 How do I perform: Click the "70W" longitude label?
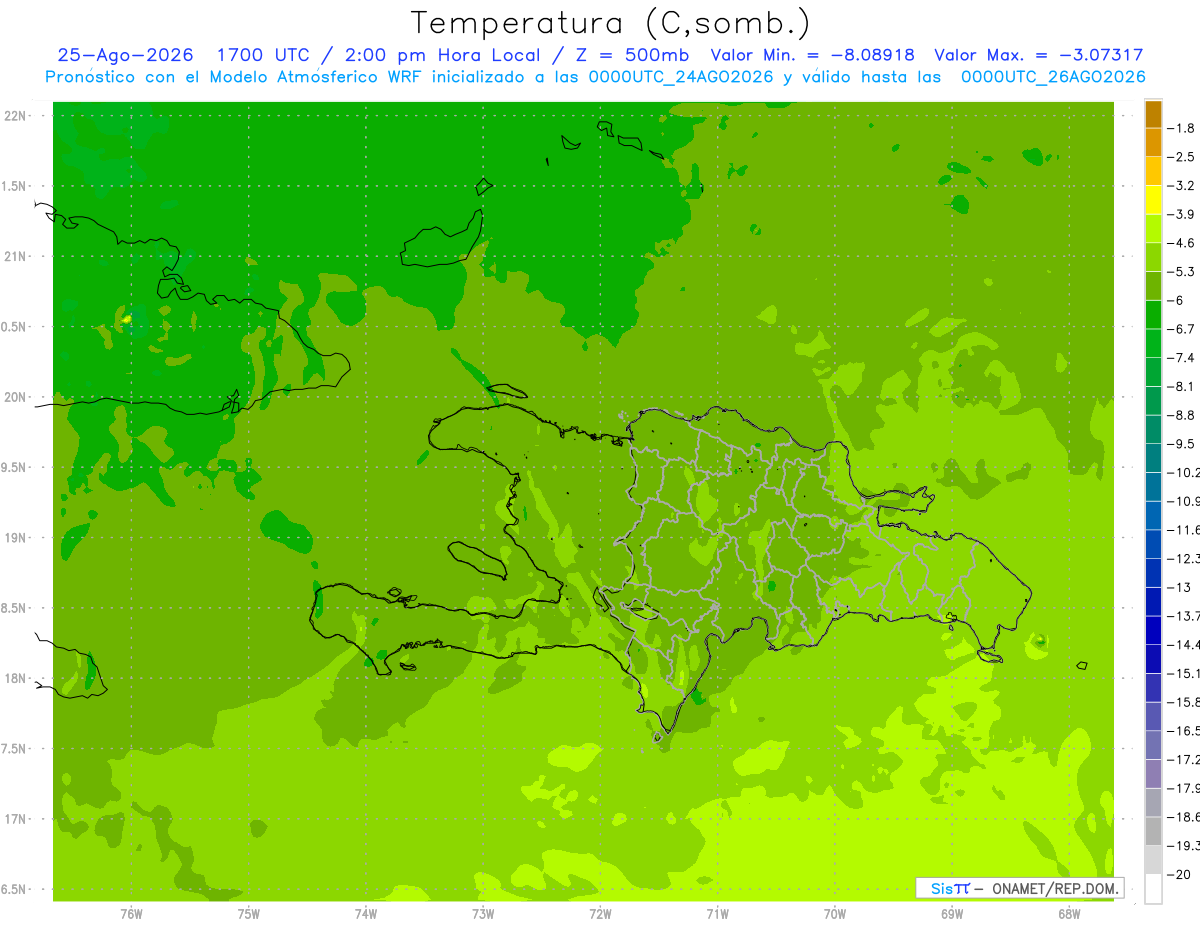(x=834, y=914)
